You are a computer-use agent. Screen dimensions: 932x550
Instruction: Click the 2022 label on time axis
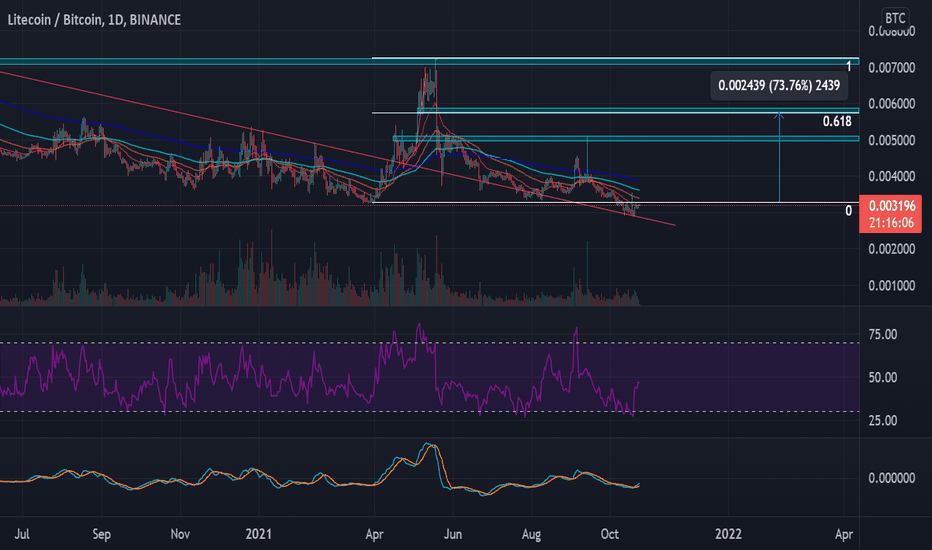pyautogui.click(x=728, y=534)
